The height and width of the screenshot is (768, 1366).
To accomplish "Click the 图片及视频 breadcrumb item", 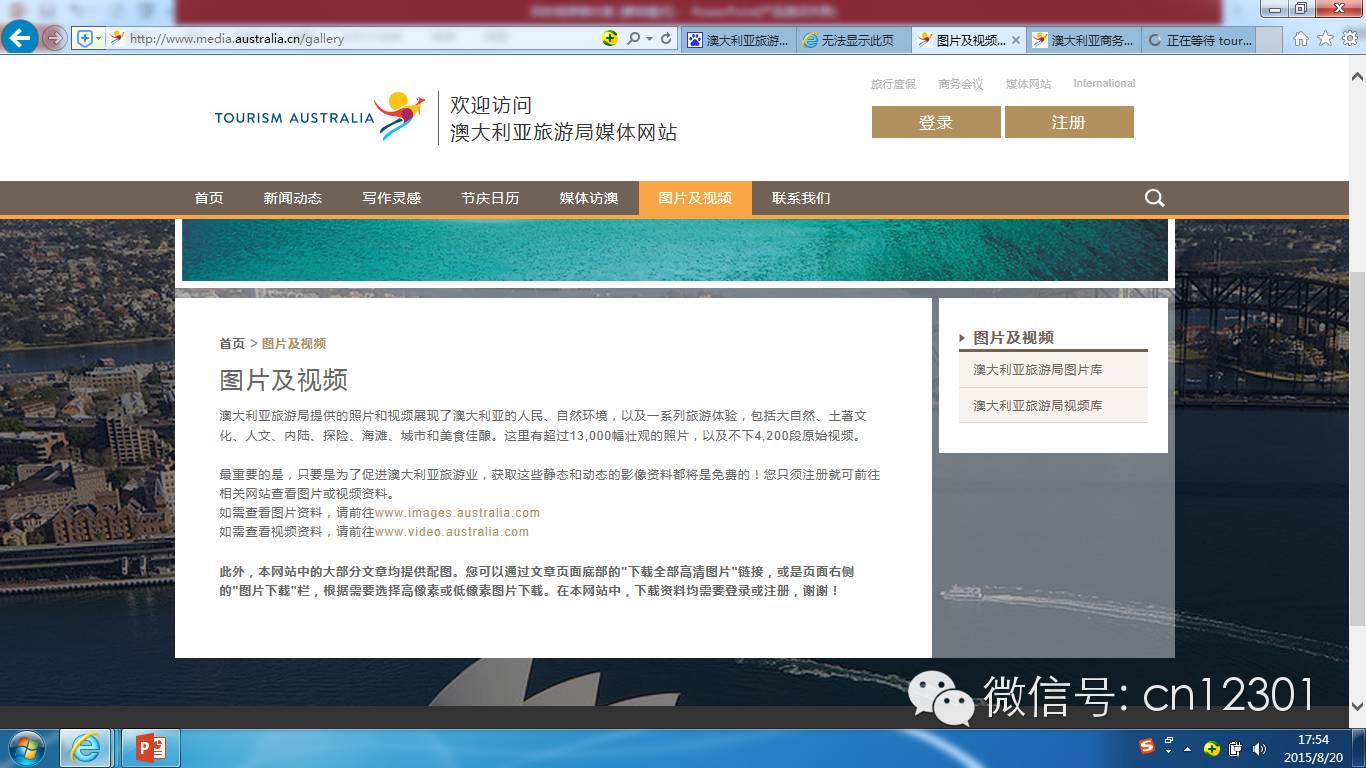I will [x=294, y=343].
